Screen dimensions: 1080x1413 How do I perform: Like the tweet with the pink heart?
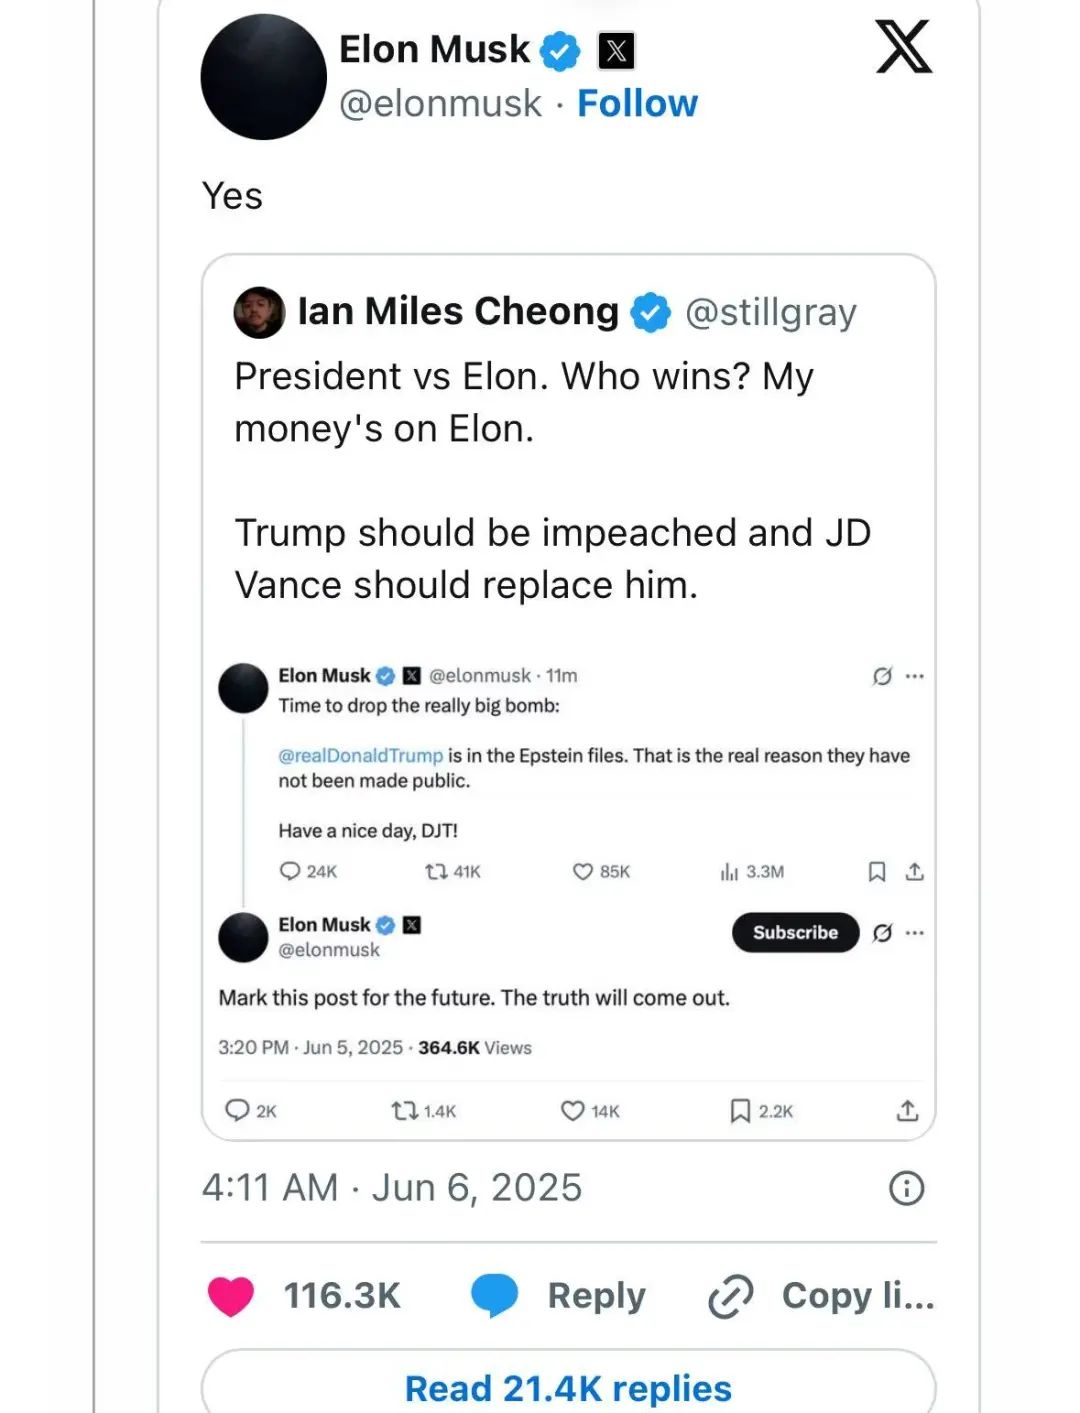coord(231,1296)
